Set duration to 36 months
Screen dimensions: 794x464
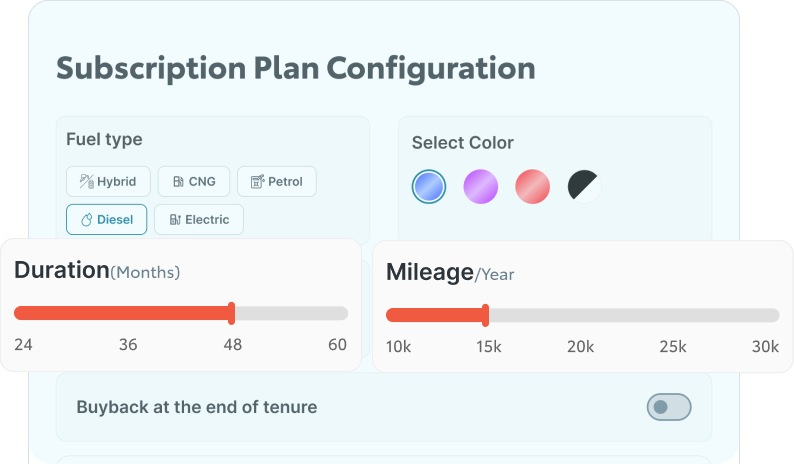pos(128,313)
